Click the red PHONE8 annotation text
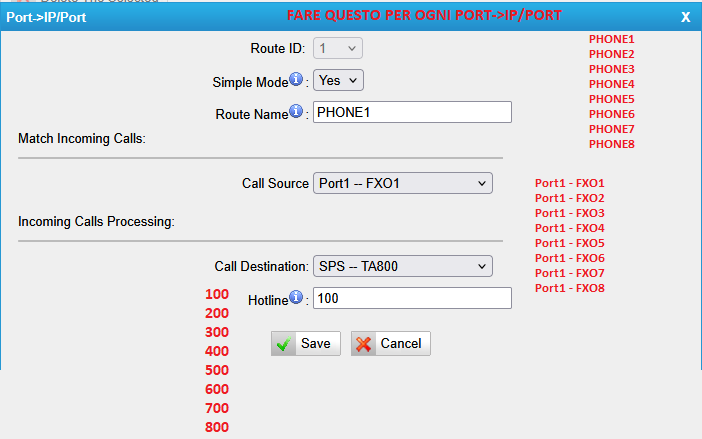 click(x=612, y=144)
